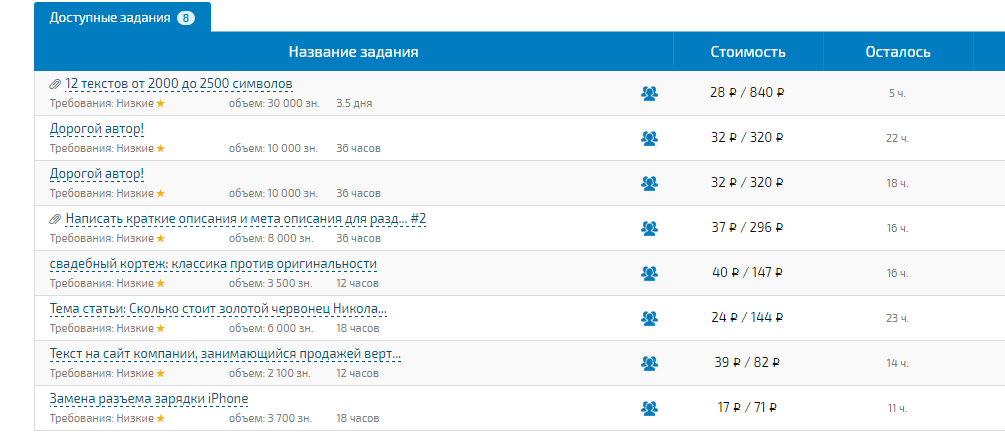The image size is (1005, 434).
Task: Click group icon in свадебный кортеж row
Action: click(649, 273)
